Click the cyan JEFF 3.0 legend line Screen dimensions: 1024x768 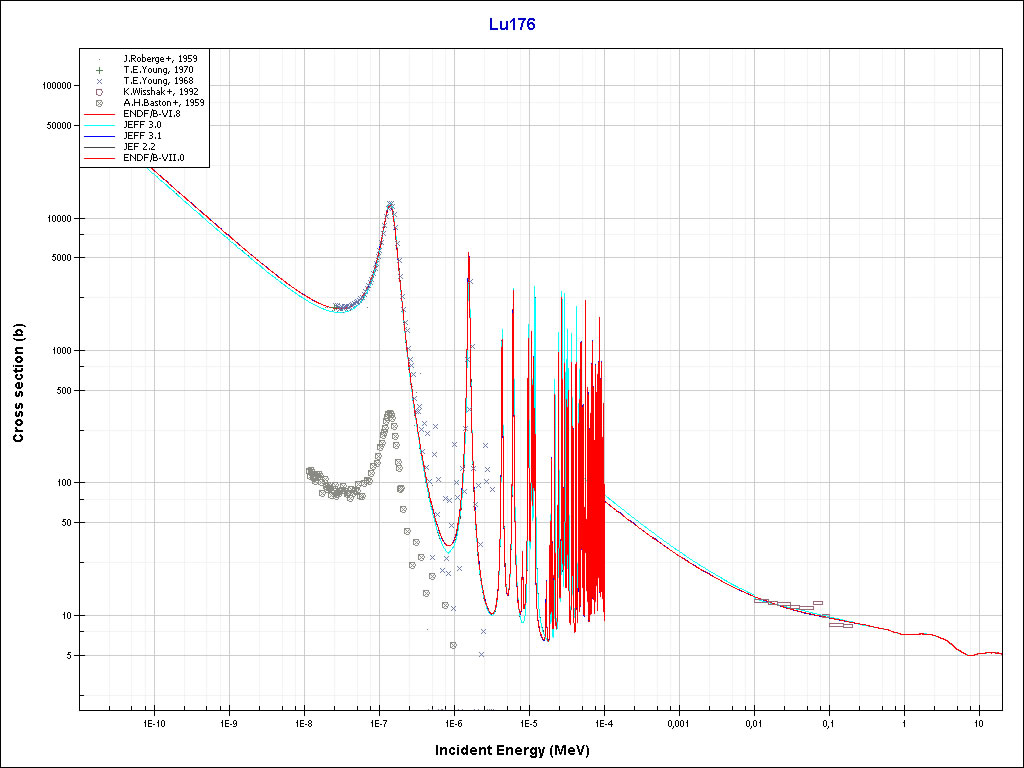(x=99, y=125)
